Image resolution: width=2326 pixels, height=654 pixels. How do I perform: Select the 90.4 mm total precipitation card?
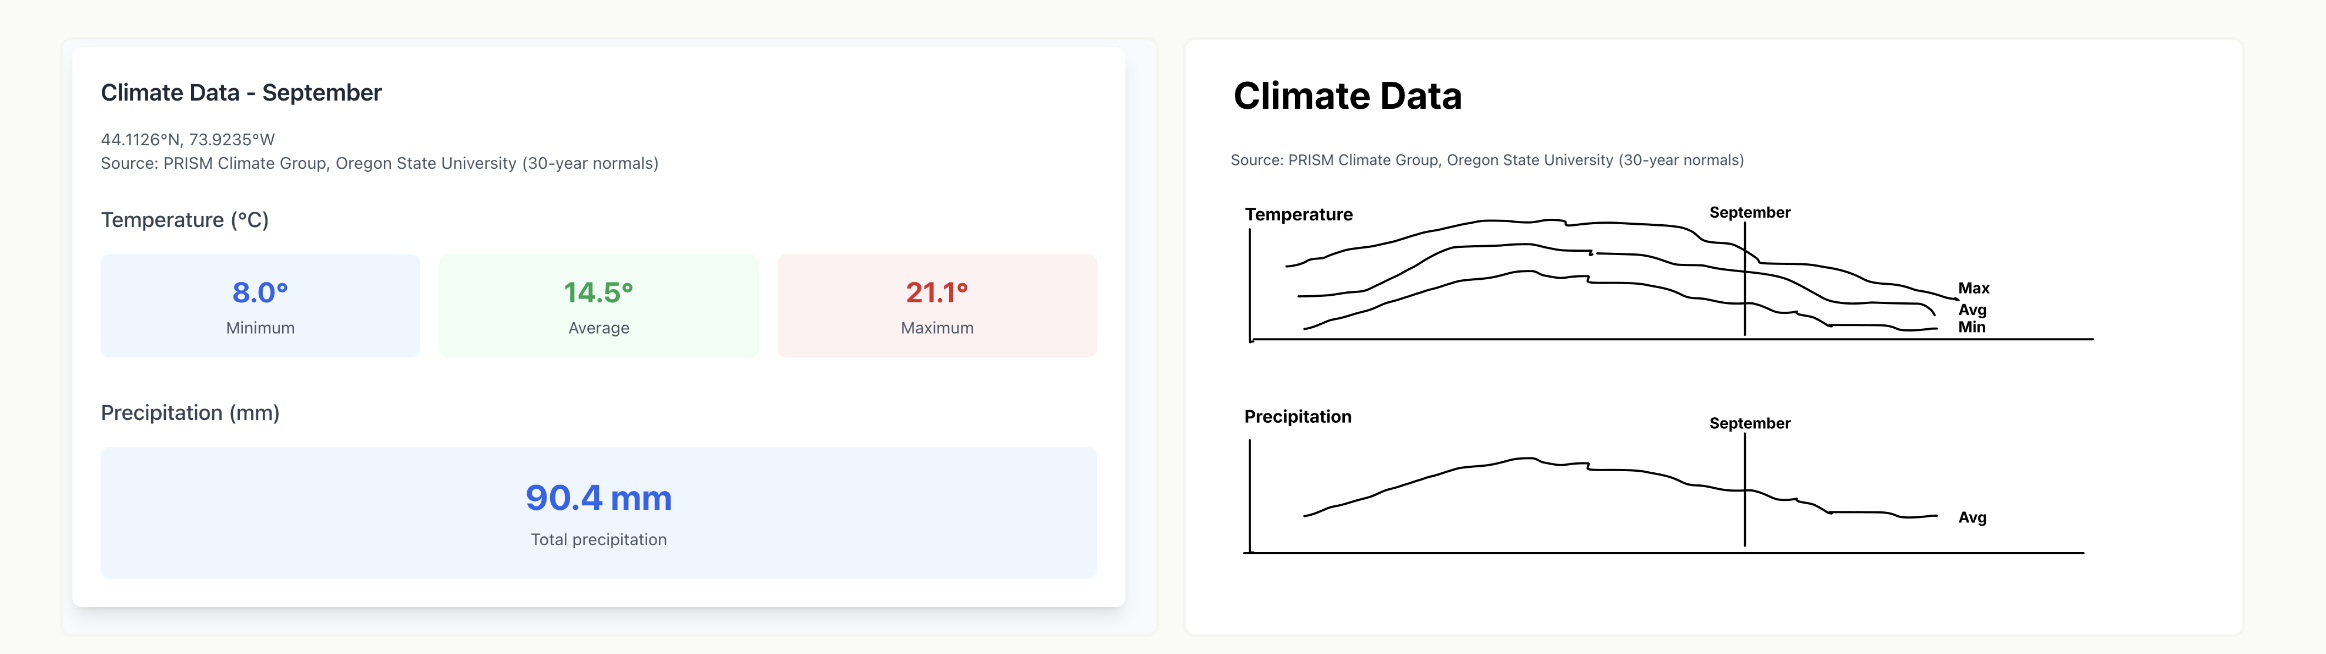[598, 512]
